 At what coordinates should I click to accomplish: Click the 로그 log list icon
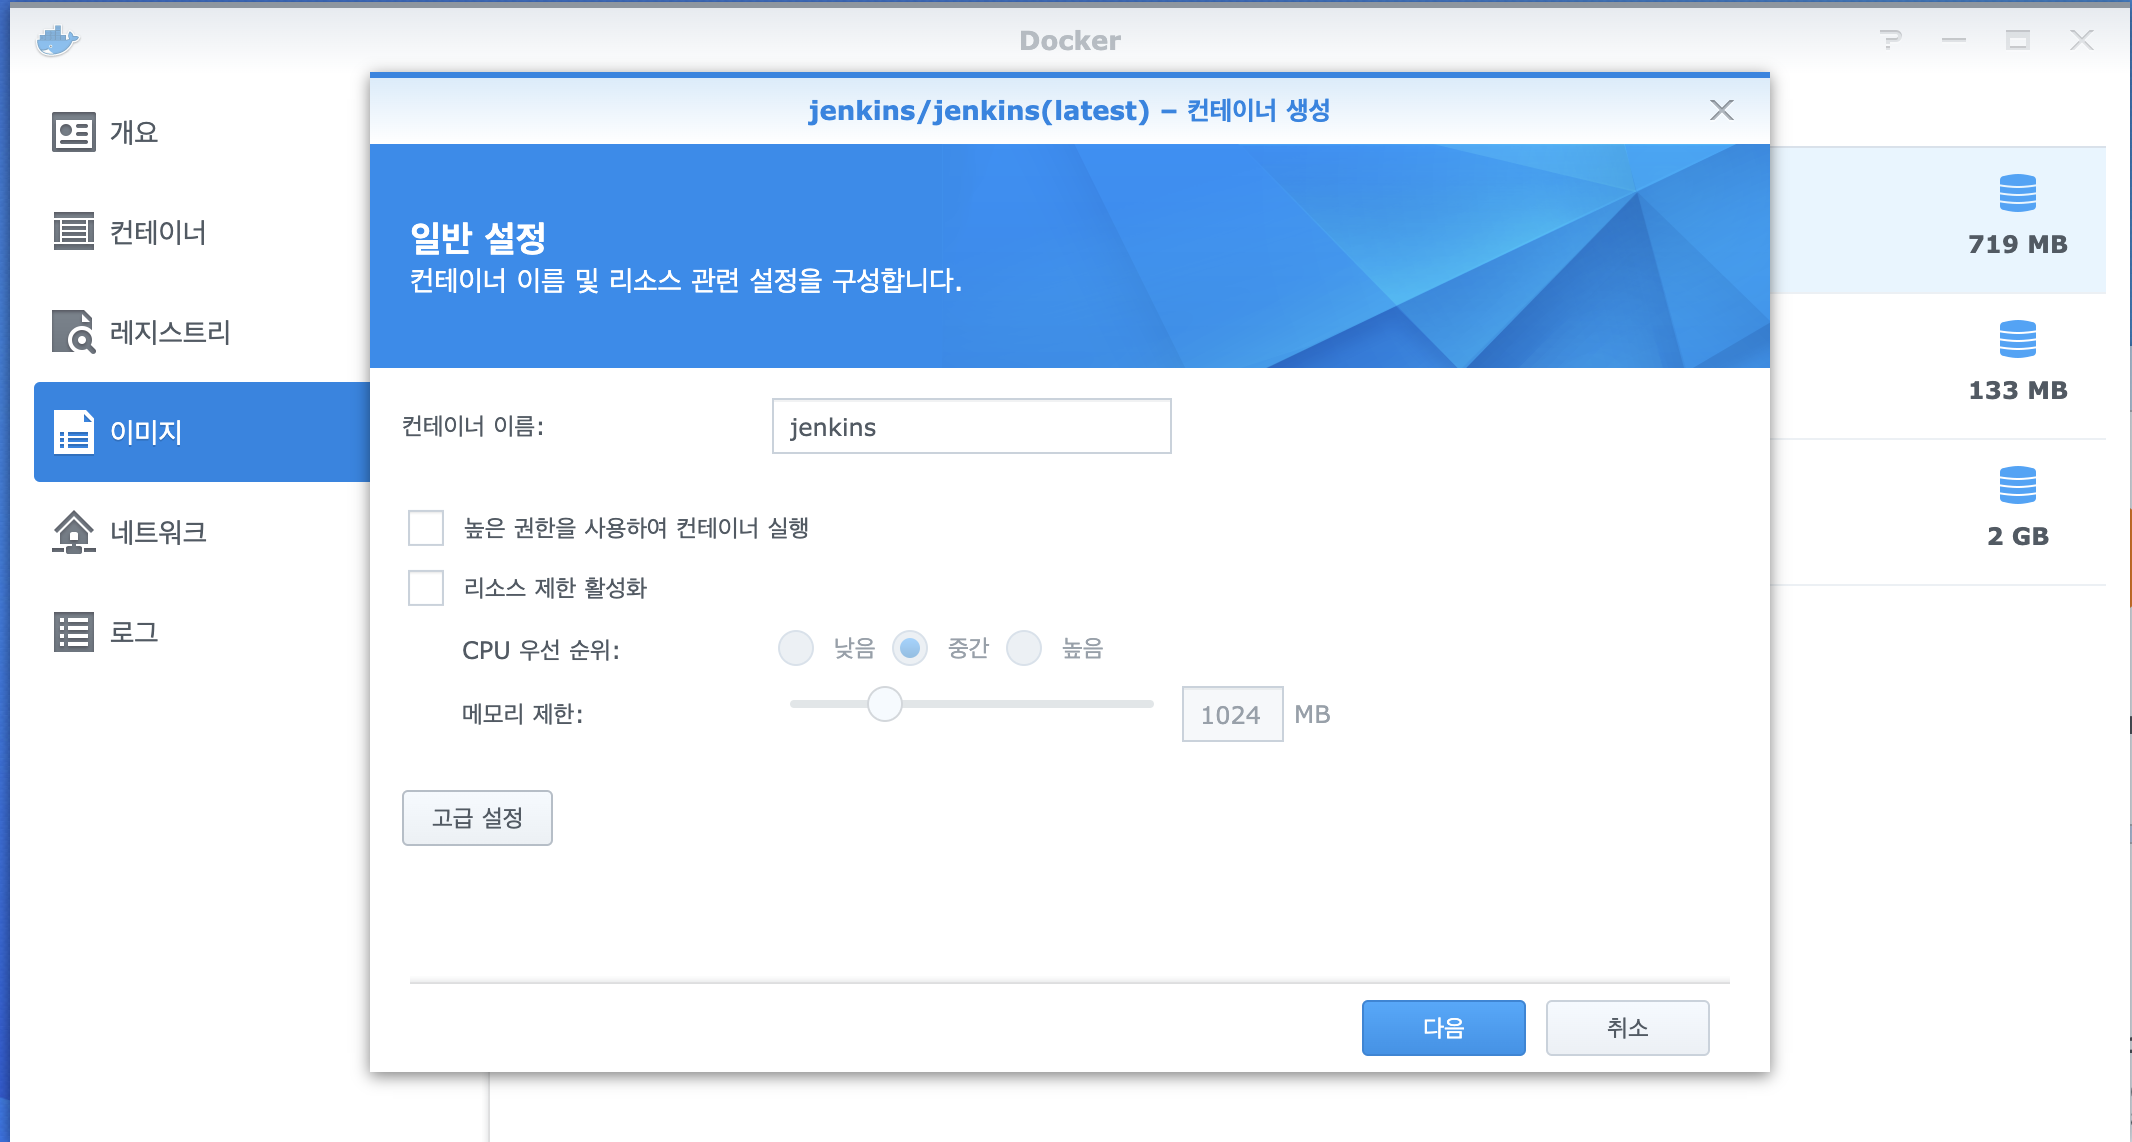[x=73, y=632]
